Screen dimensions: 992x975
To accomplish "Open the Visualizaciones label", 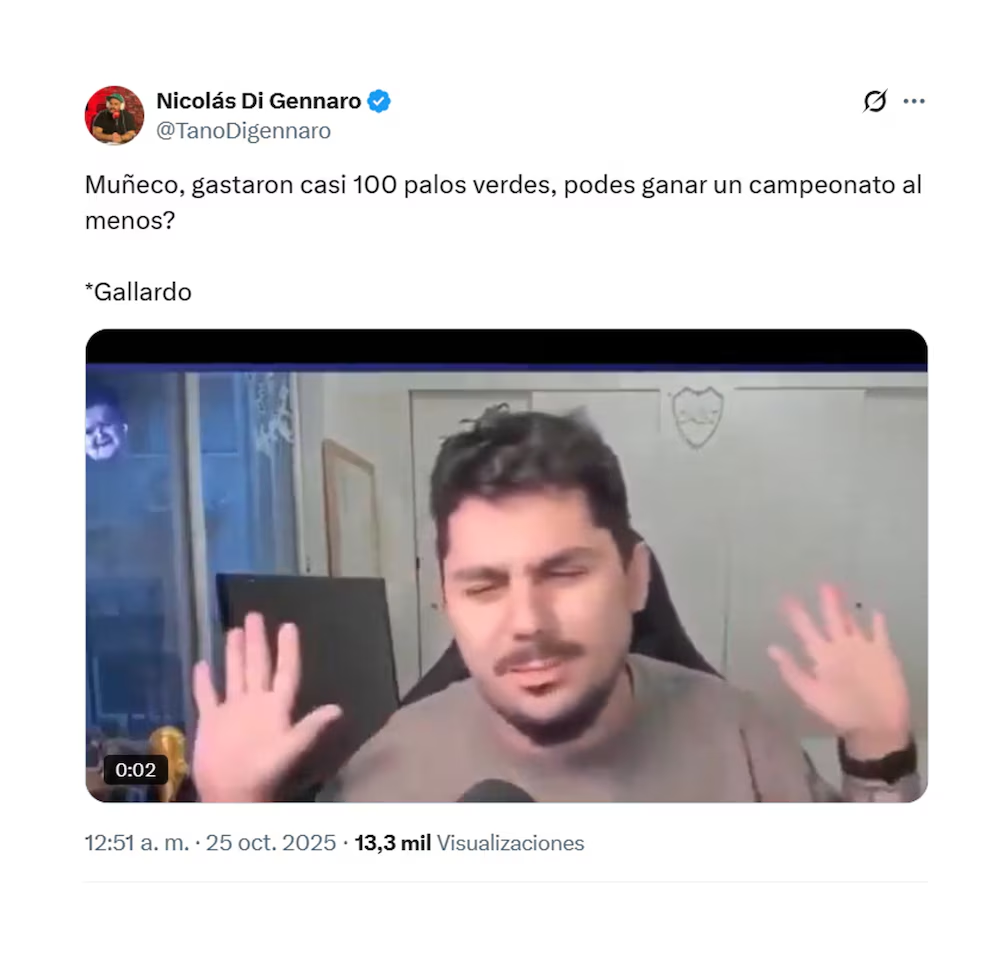I will coord(510,843).
